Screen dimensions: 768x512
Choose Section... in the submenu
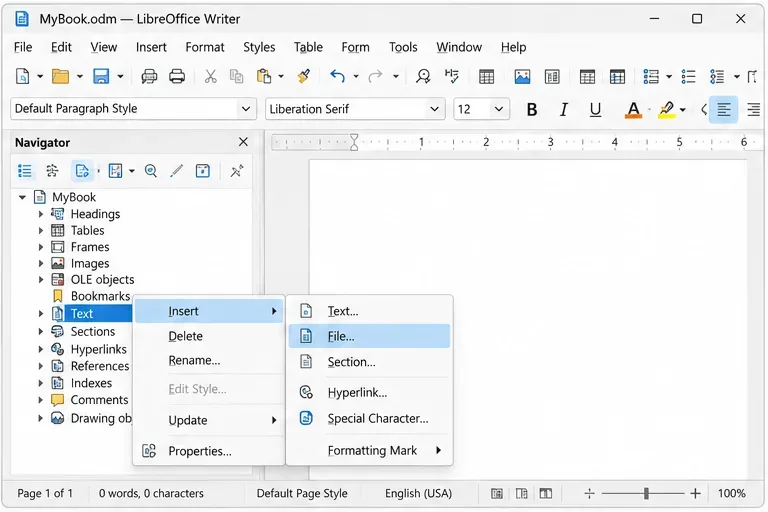pos(369,362)
